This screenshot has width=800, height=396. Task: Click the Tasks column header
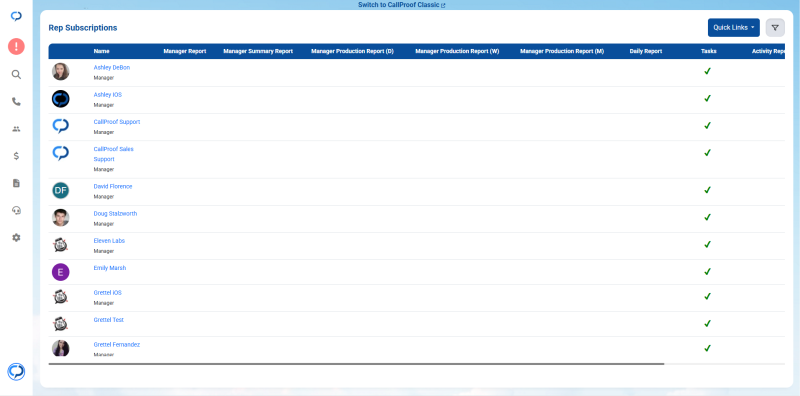point(709,52)
